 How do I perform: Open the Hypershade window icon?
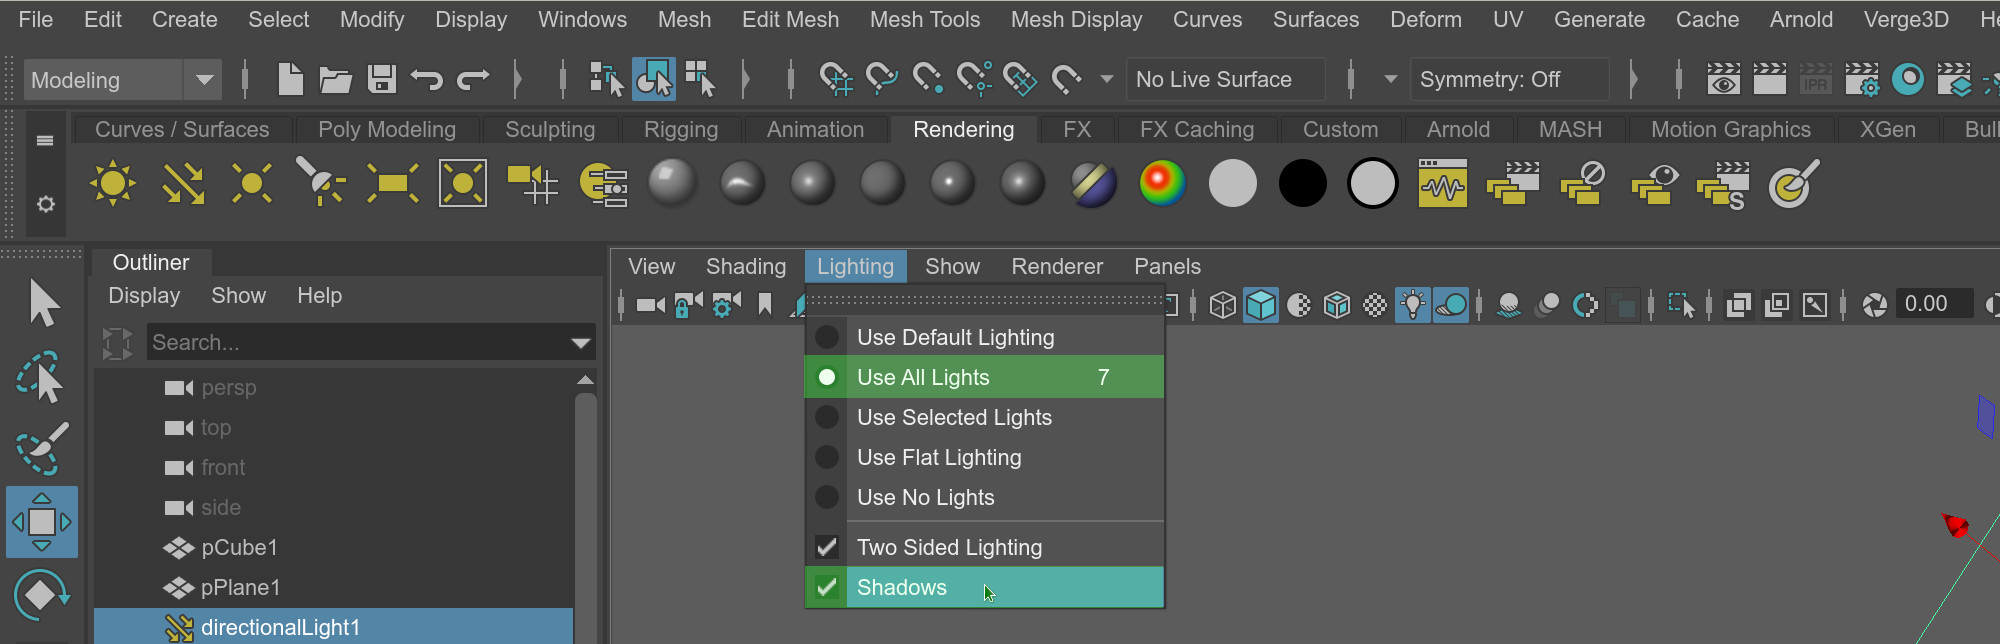1908,79
